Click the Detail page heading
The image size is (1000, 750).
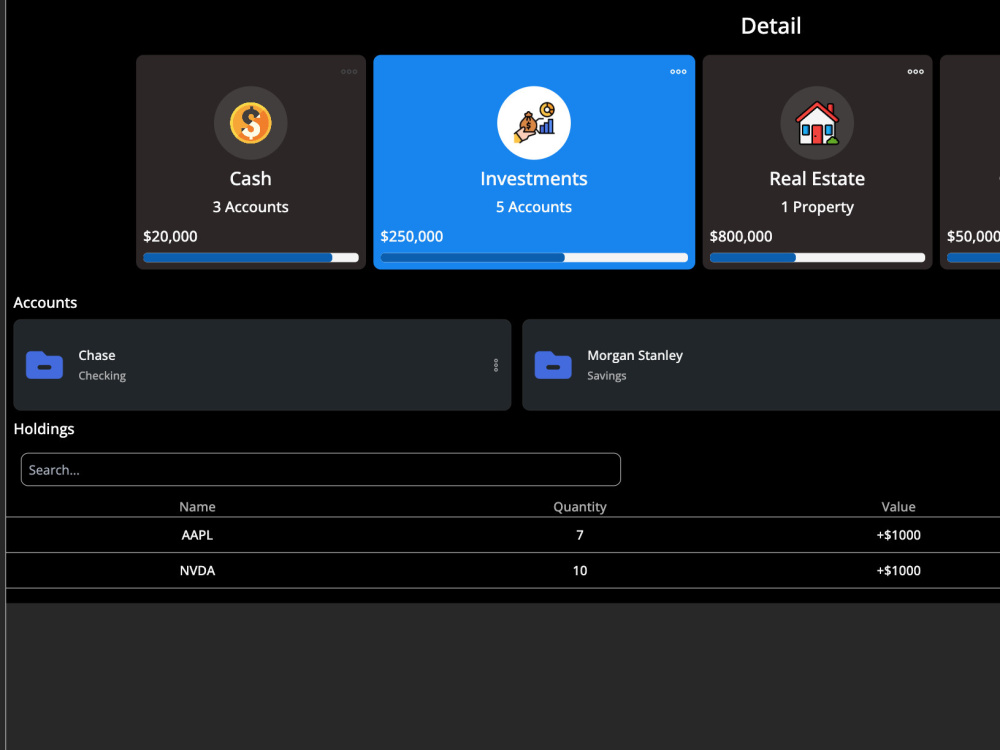click(770, 26)
